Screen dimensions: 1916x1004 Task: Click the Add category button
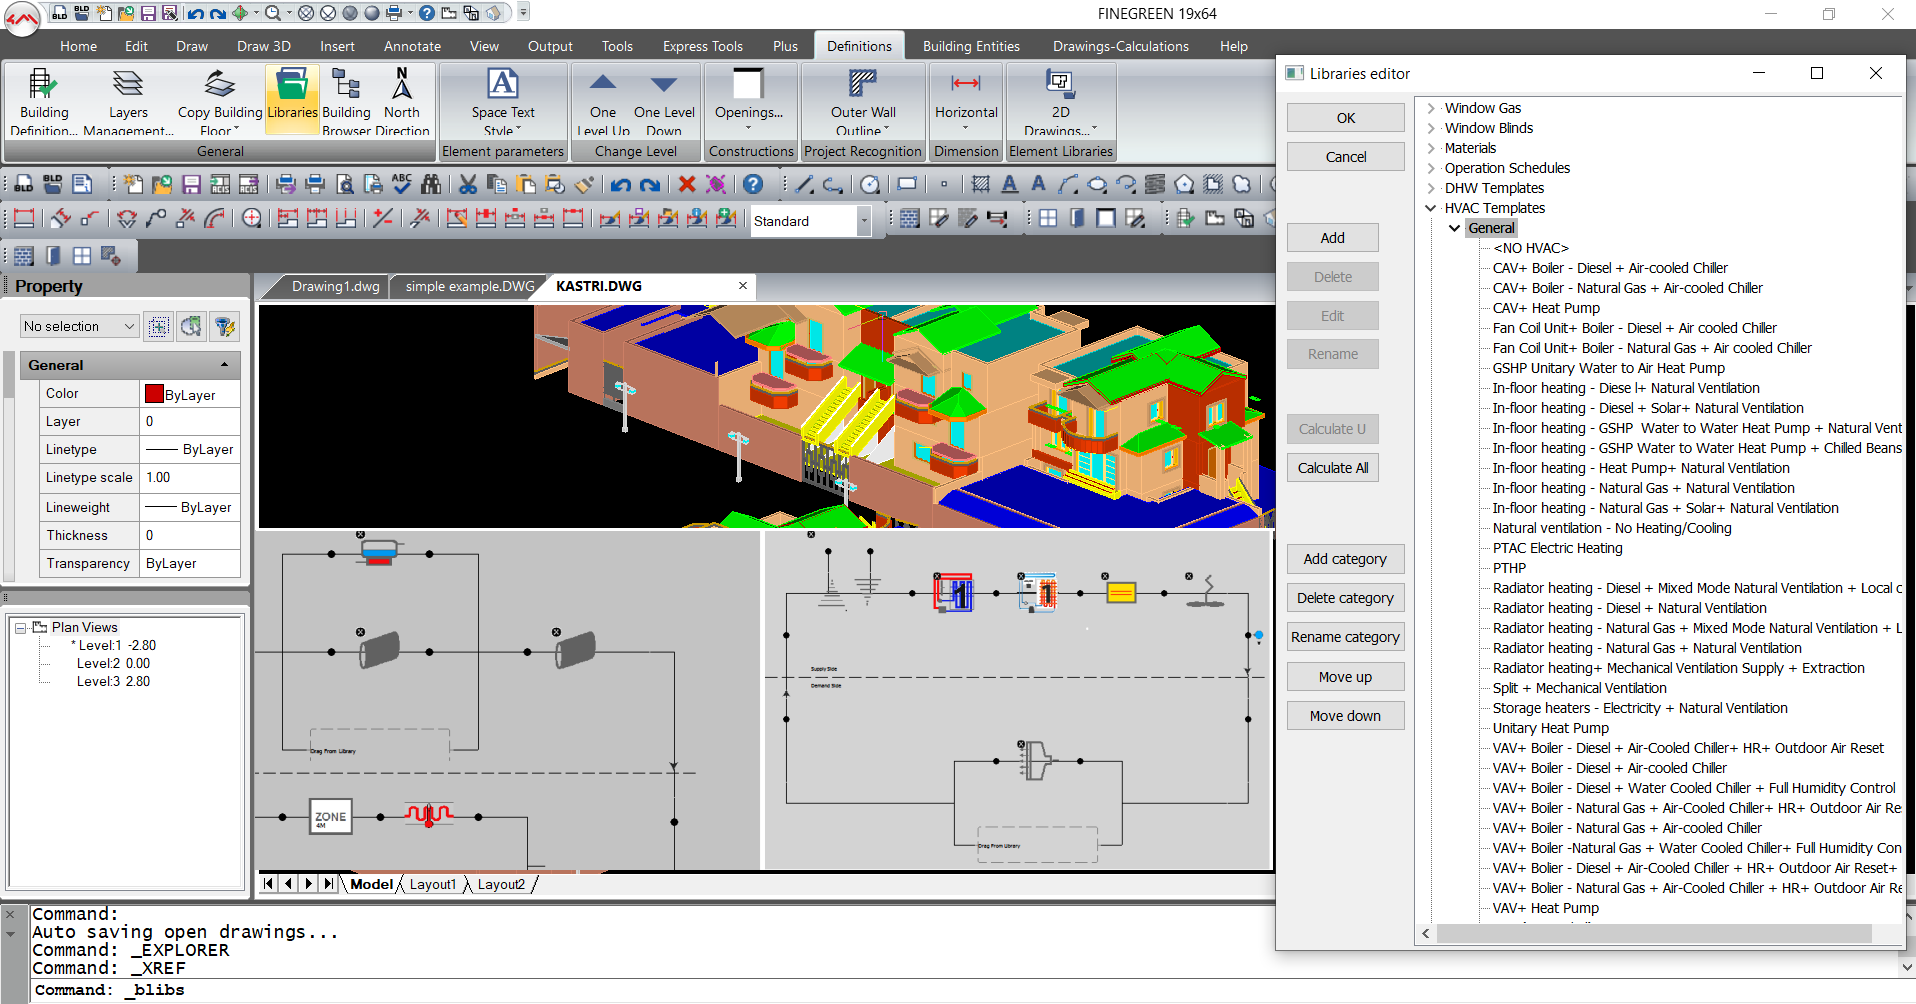[x=1345, y=559]
